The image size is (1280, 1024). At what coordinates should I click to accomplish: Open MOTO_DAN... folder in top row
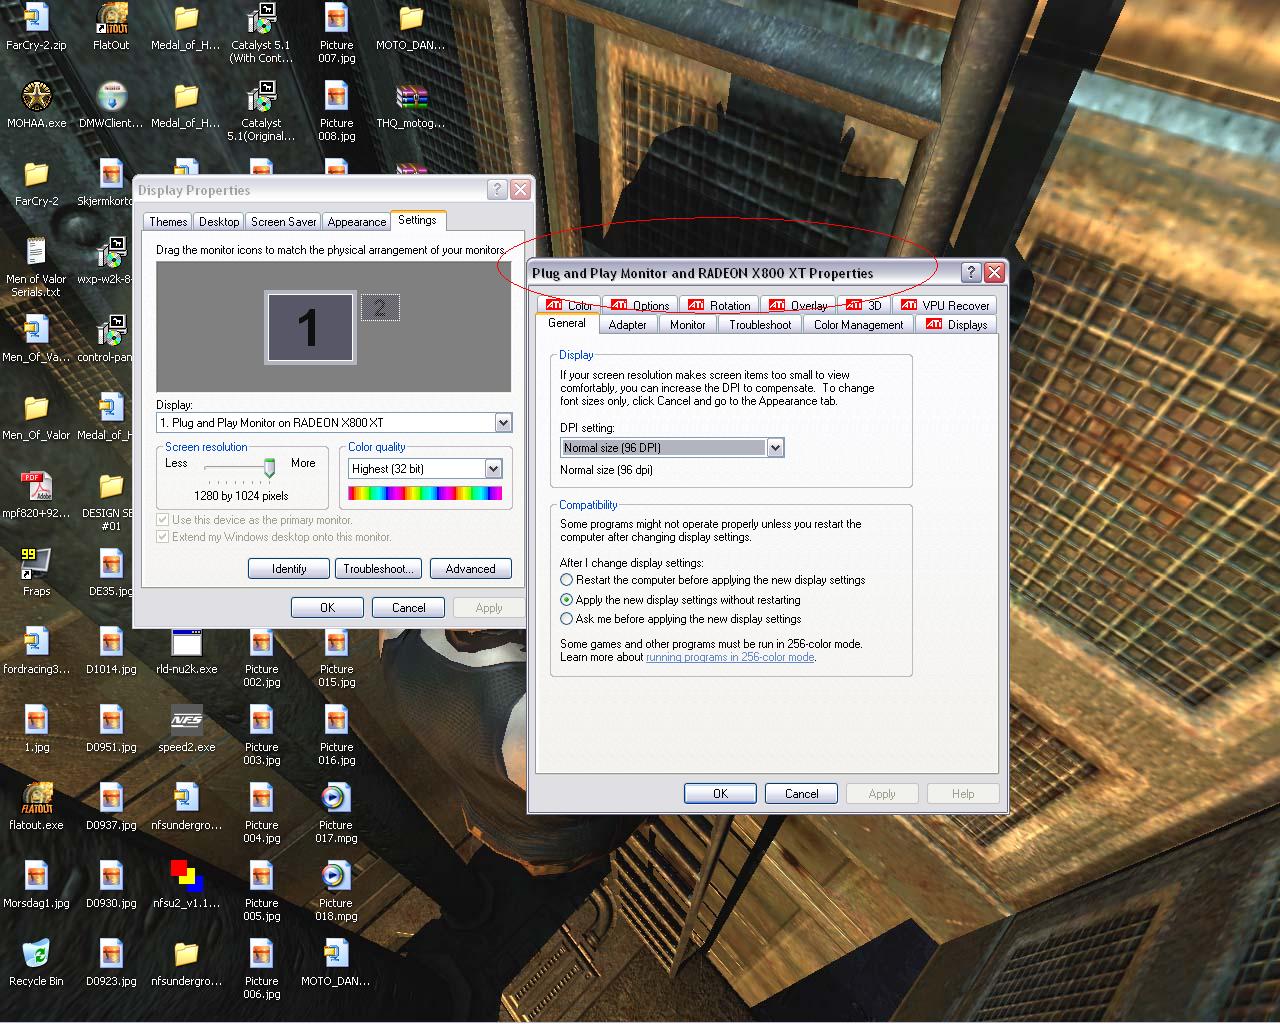point(411,27)
